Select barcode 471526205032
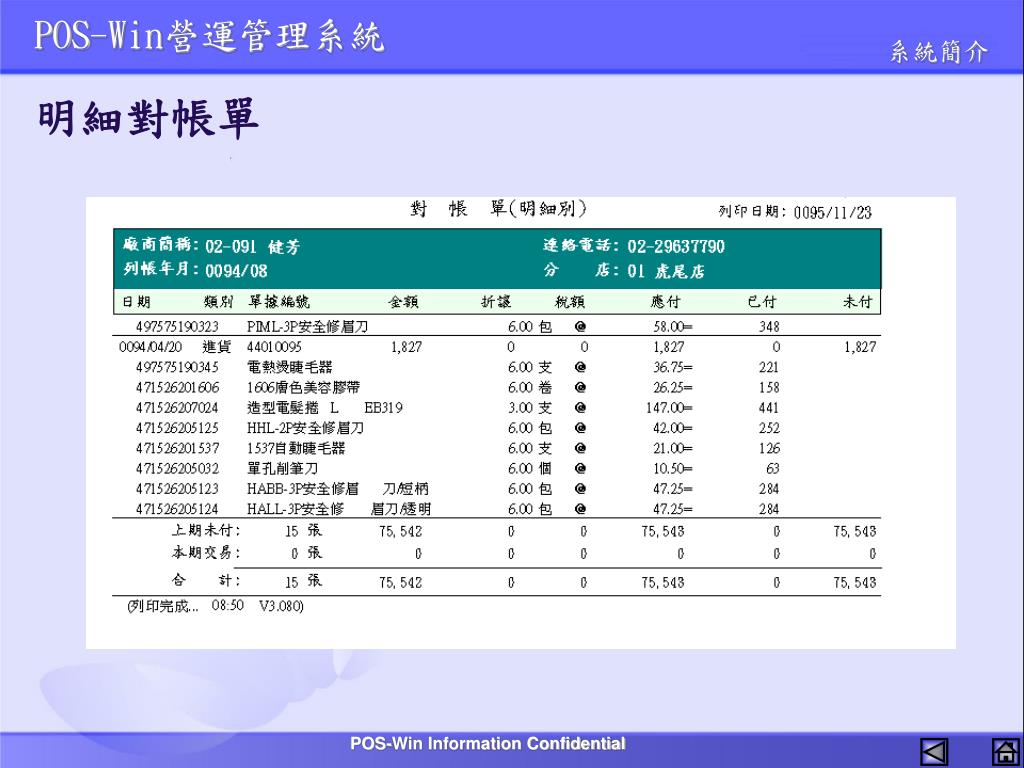 (177, 468)
